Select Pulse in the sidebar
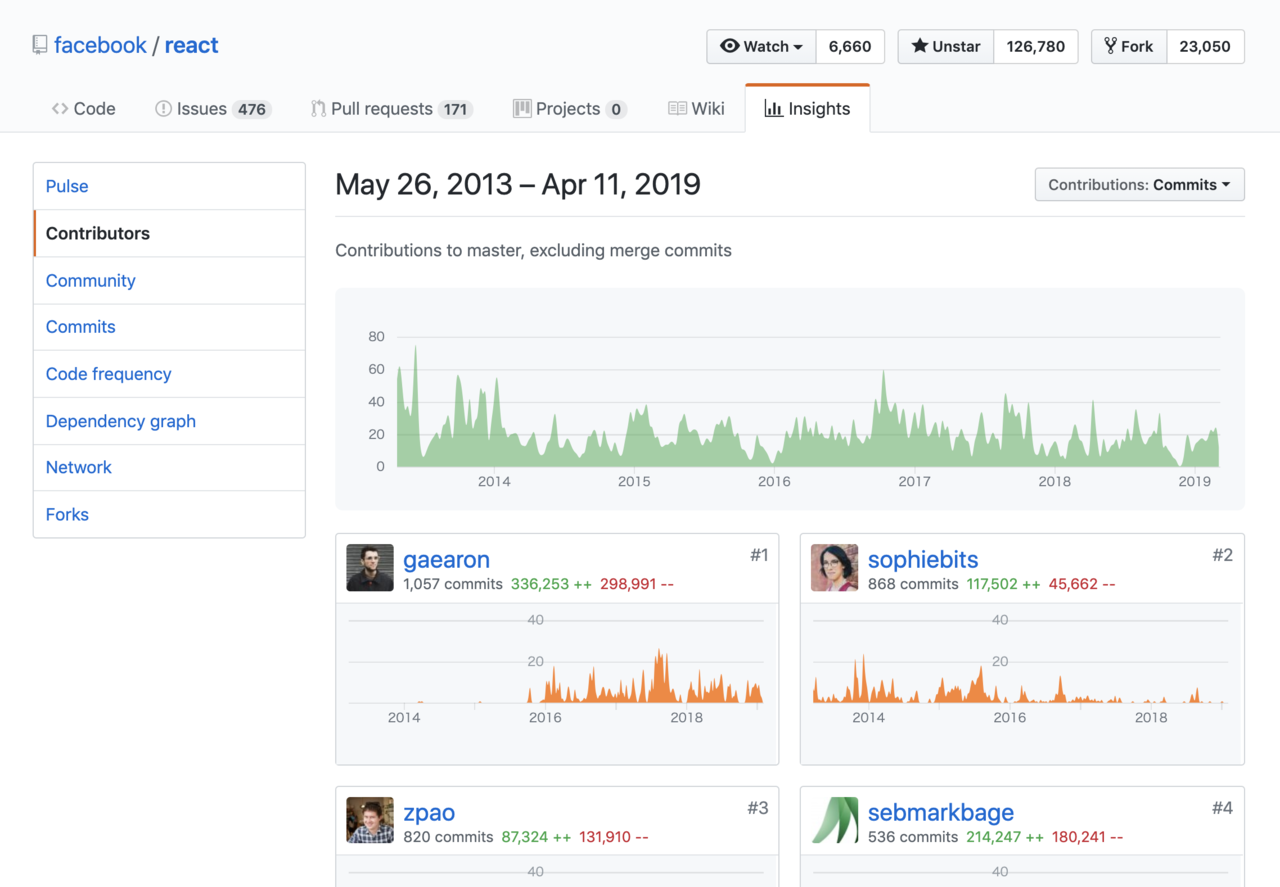The image size is (1280, 887). 67,186
